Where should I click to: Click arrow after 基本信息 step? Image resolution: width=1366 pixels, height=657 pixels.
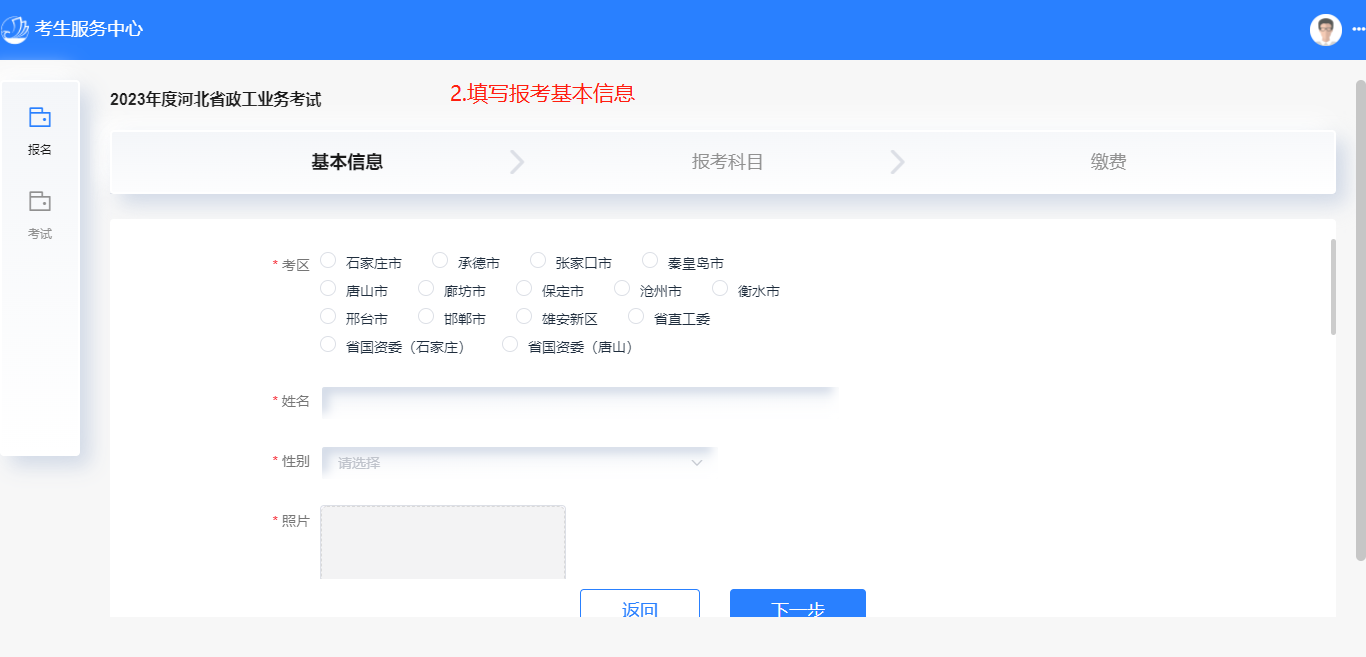click(517, 162)
